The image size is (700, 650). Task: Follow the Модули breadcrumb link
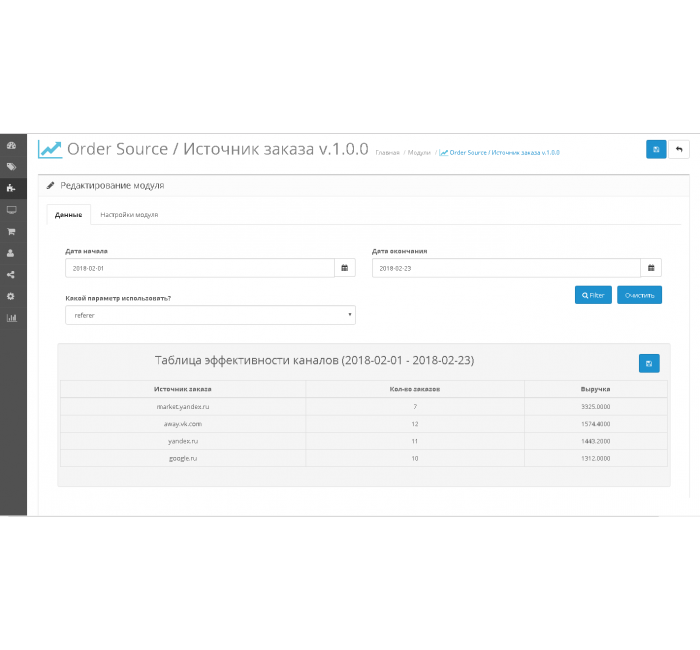(419, 153)
